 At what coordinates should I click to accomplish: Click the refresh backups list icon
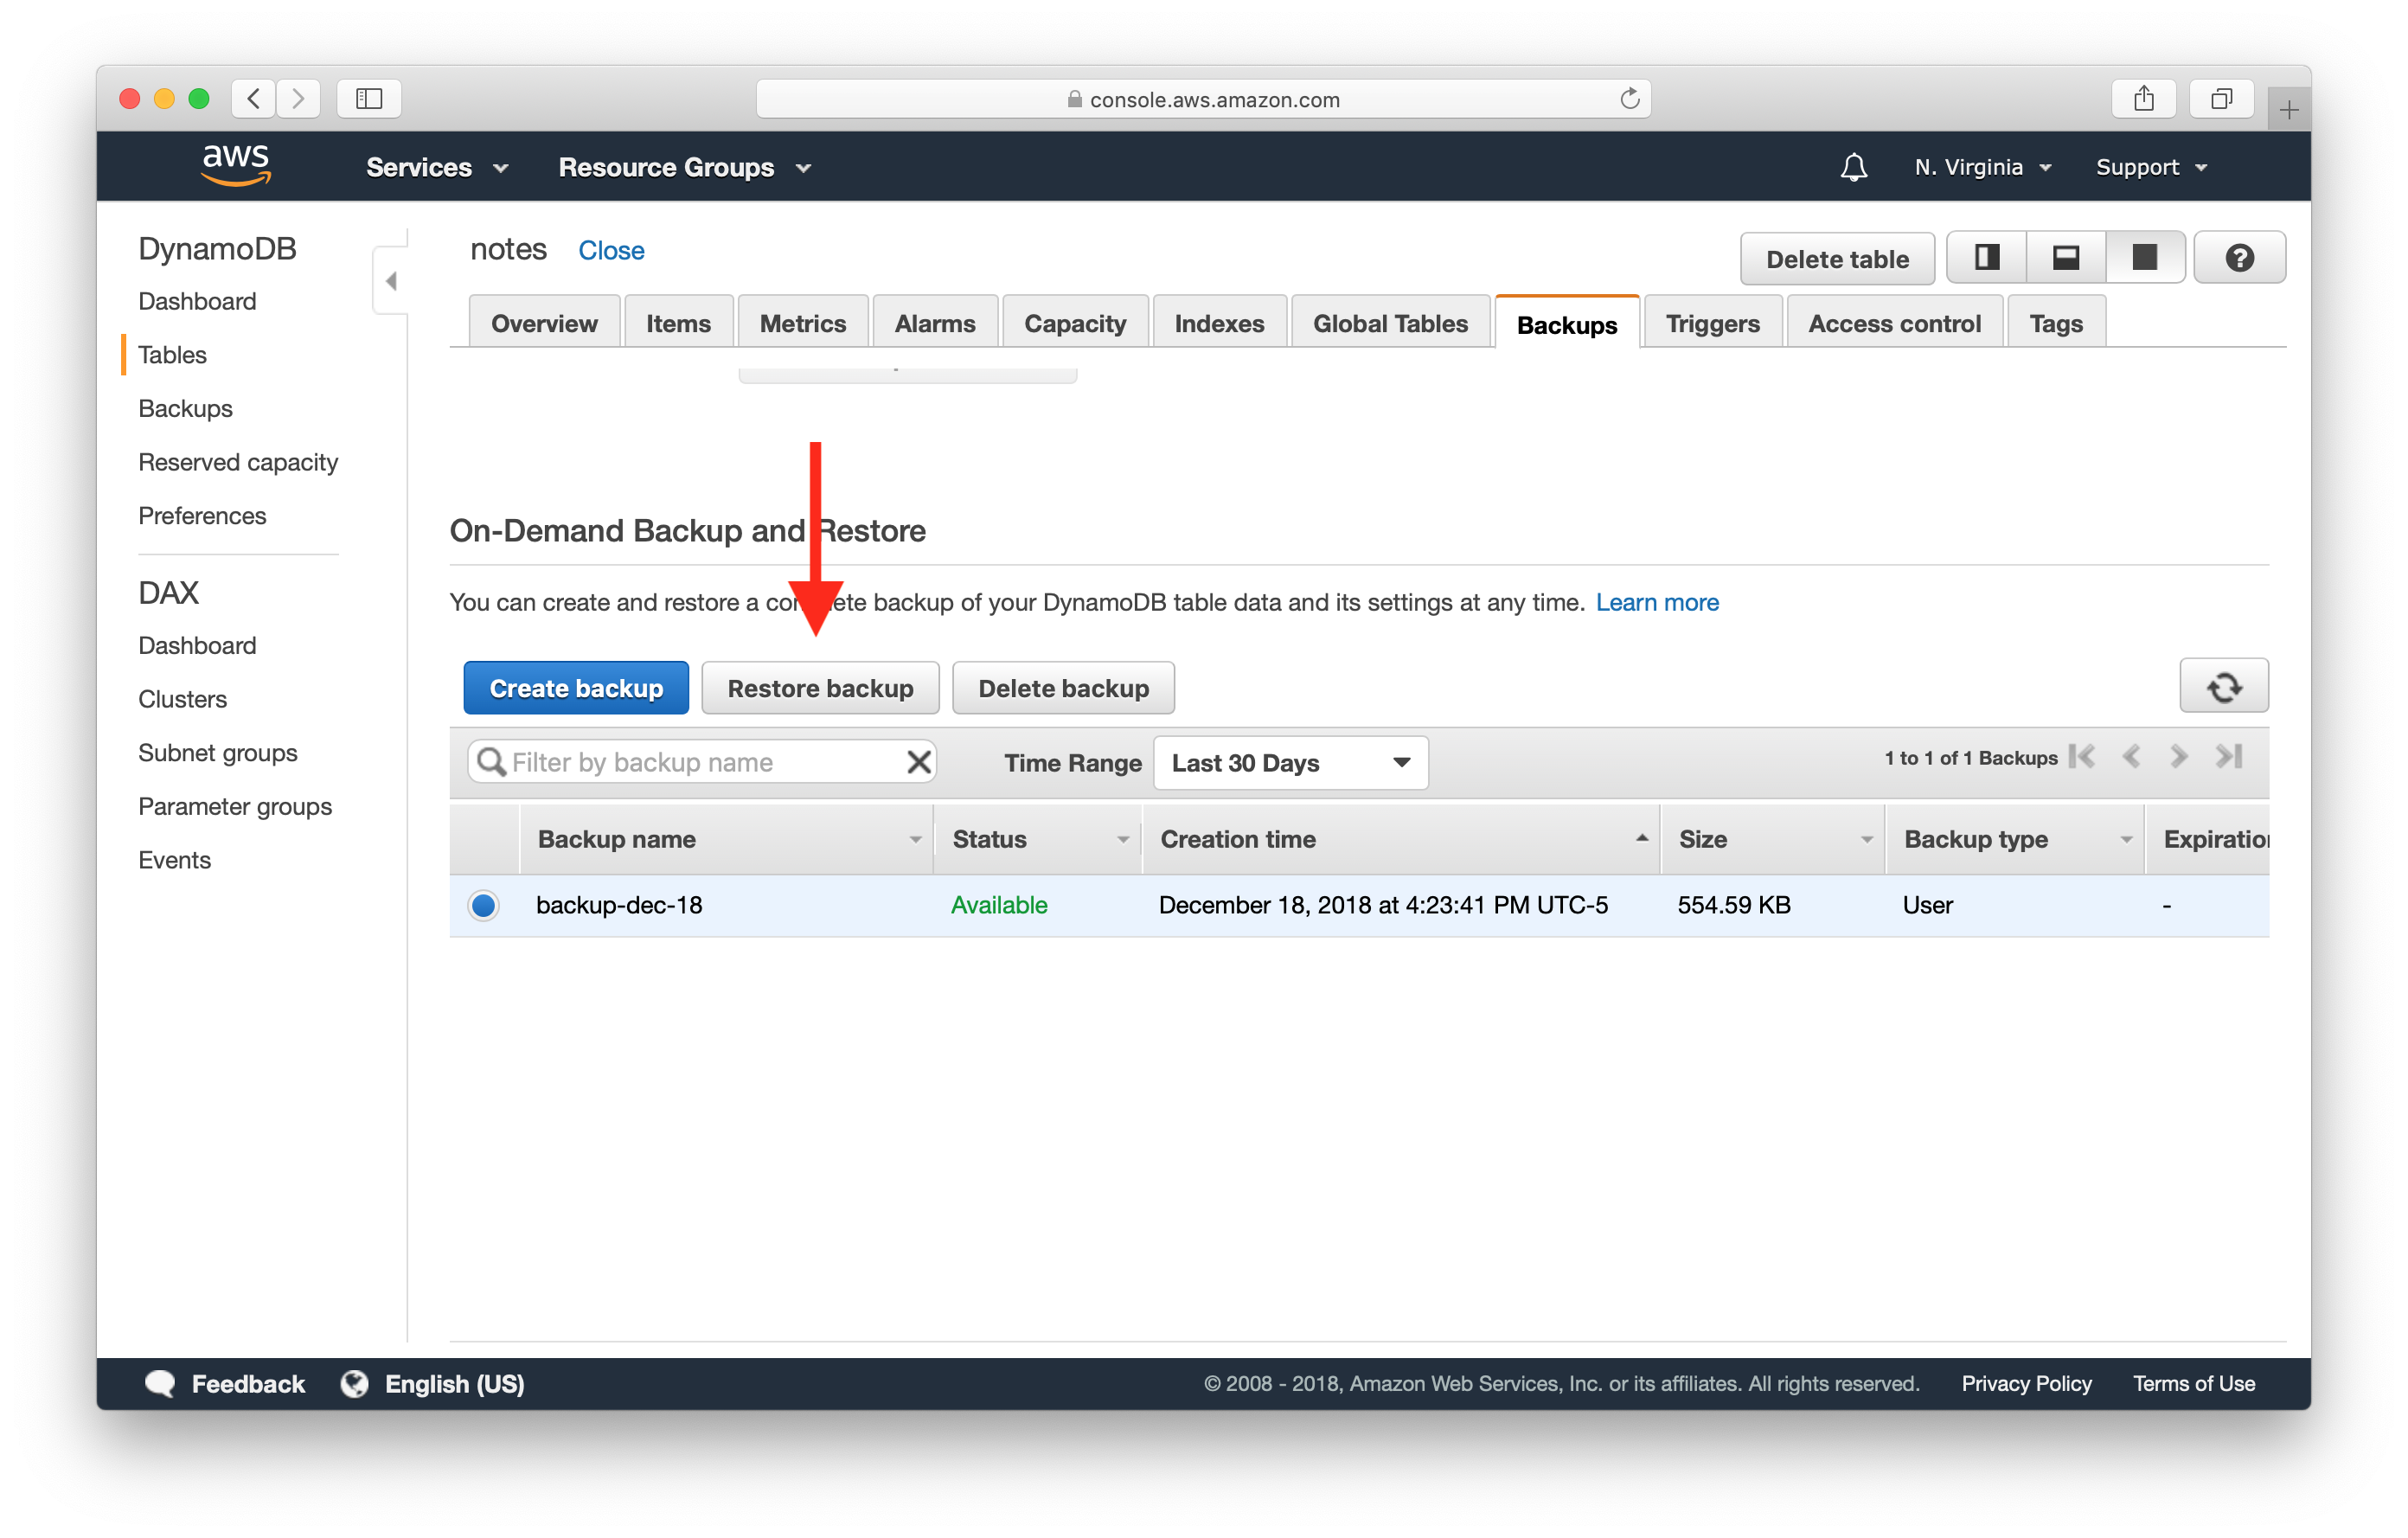(x=2223, y=686)
